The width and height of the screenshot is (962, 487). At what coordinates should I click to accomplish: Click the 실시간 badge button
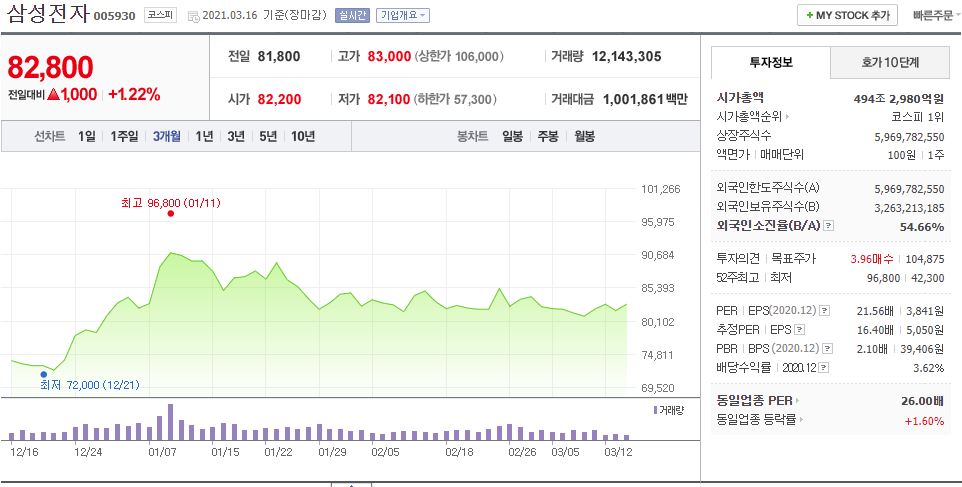[x=352, y=15]
